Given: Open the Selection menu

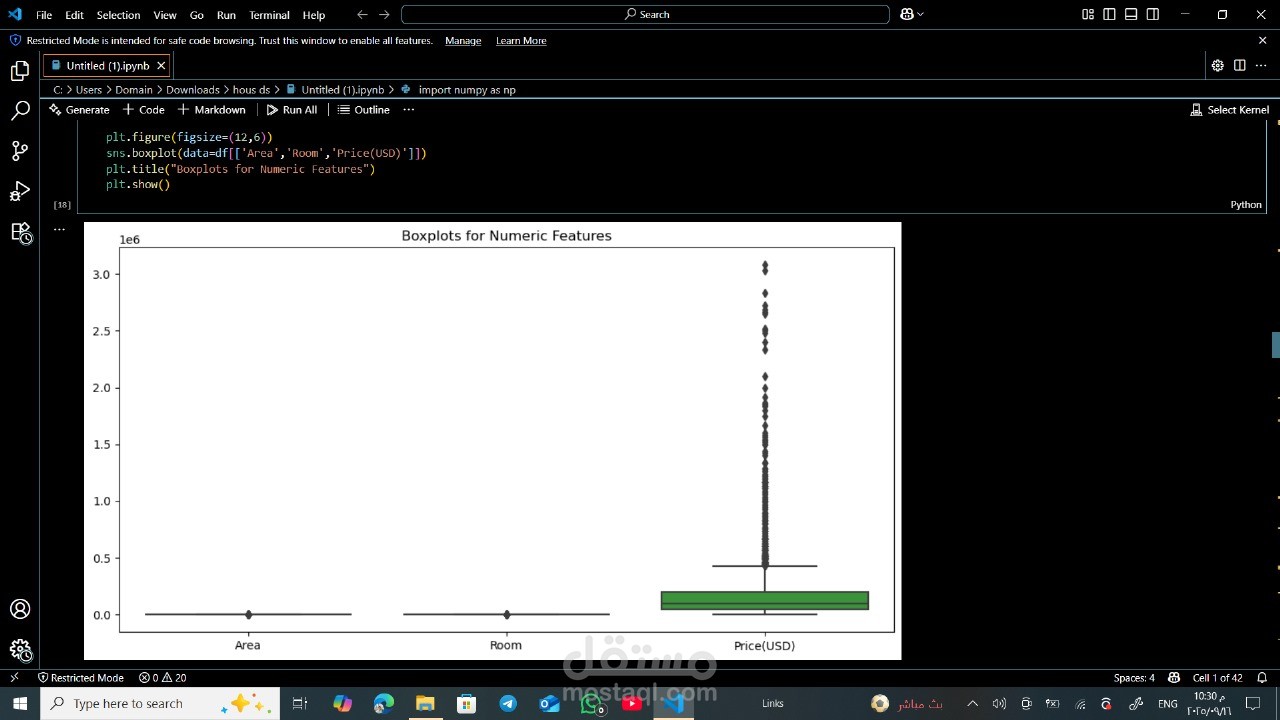Looking at the screenshot, I should coord(118,15).
